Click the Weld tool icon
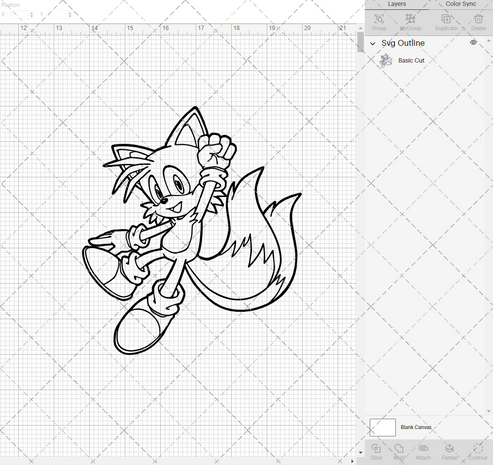The width and height of the screenshot is (493, 465). tap(399, 448)
